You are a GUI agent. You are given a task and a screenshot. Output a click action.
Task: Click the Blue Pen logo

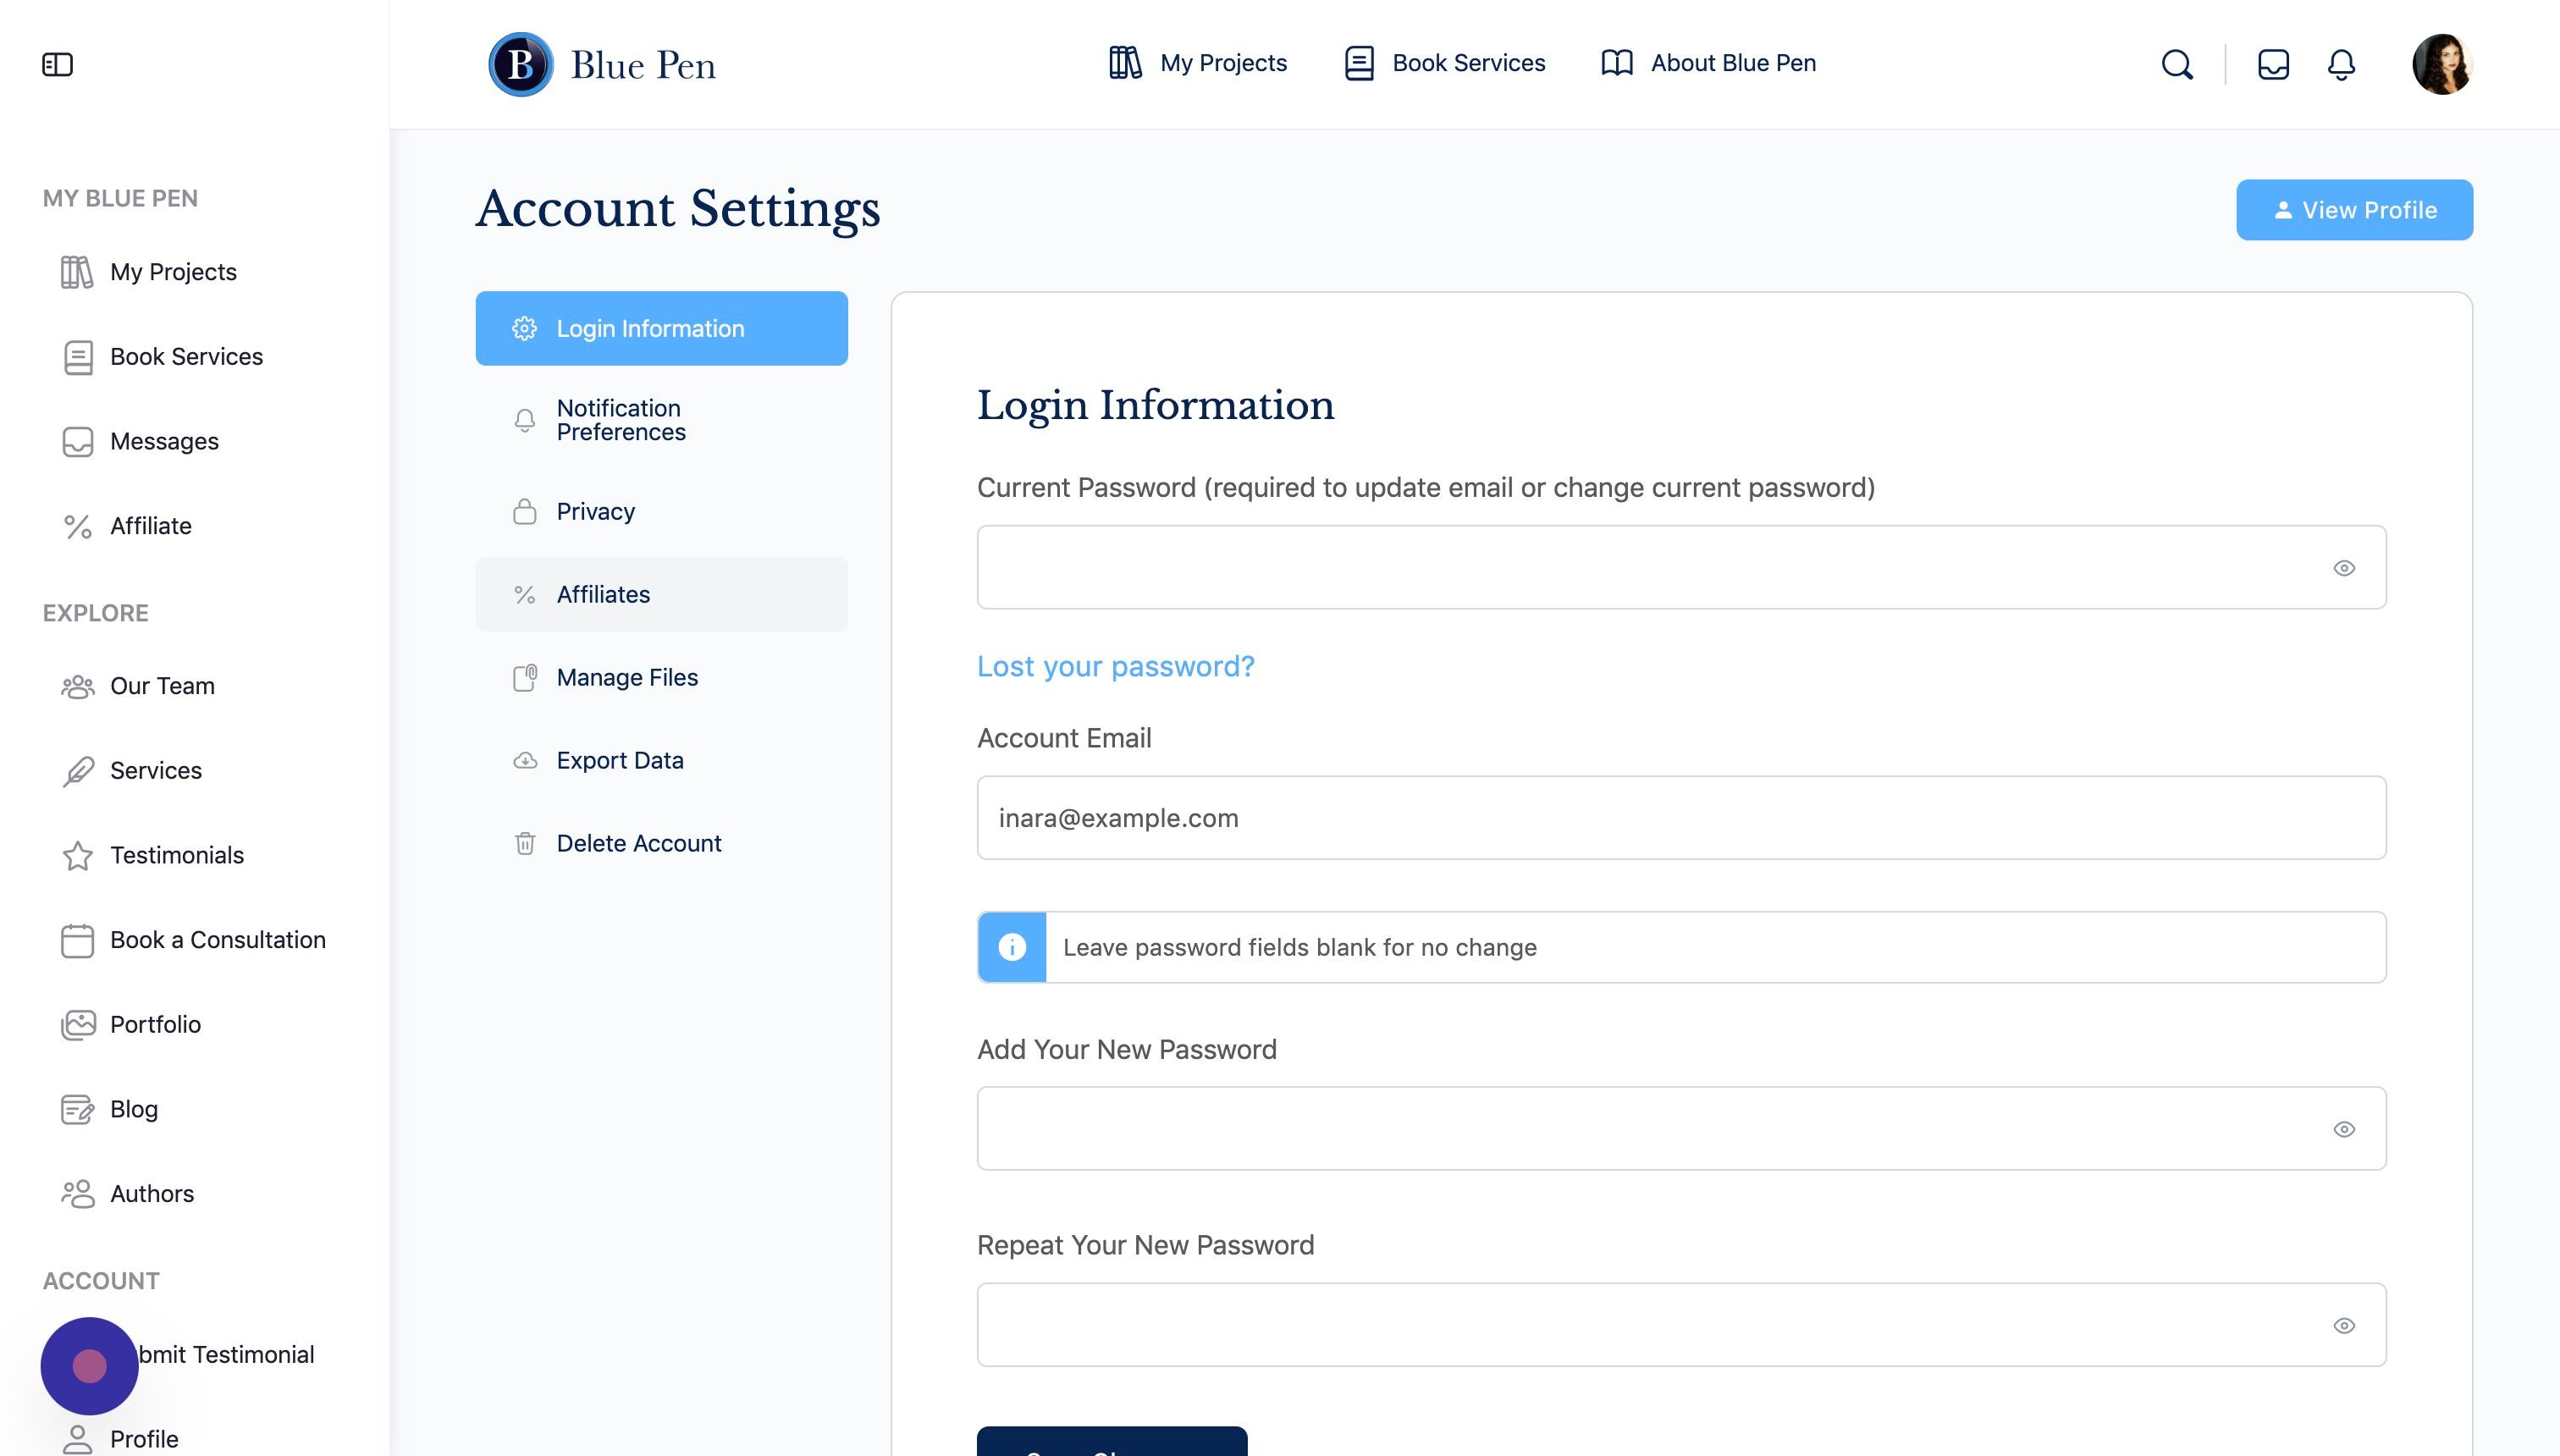point(602,64)
